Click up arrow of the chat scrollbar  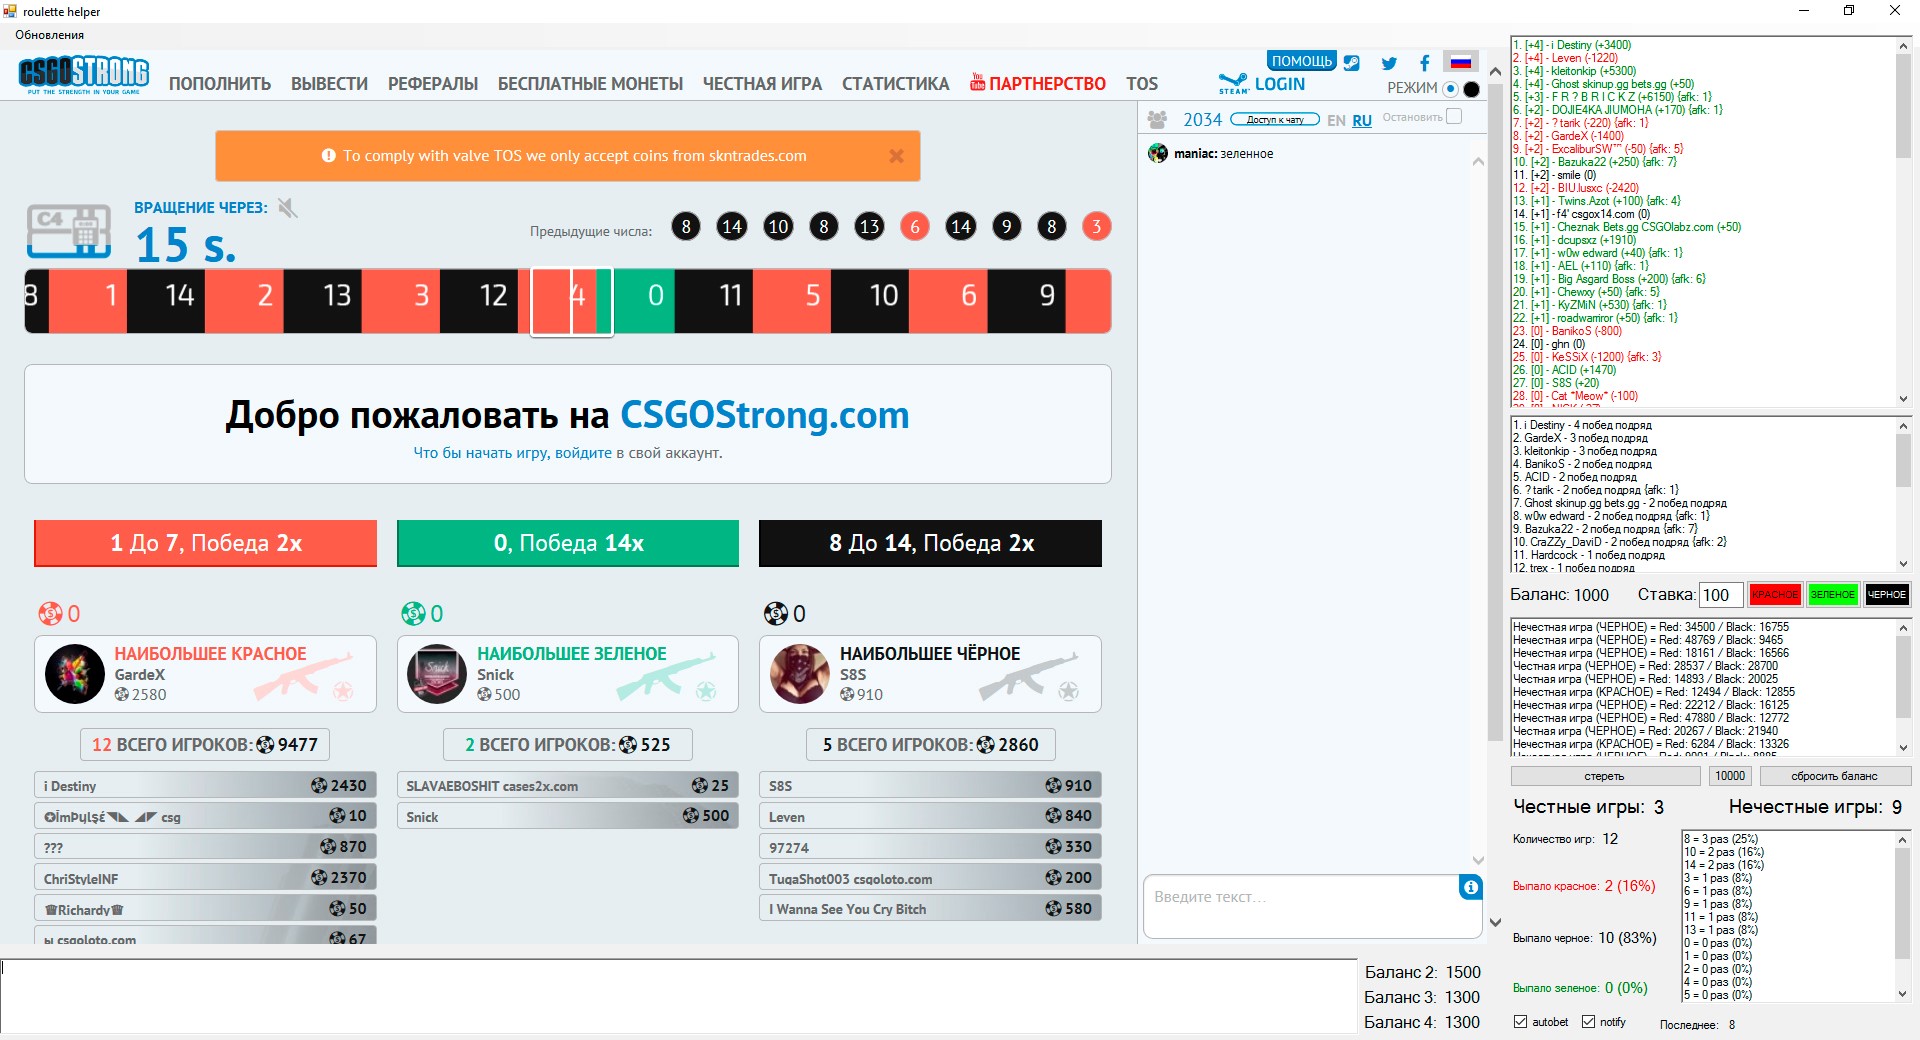(x=1478, y=161)
